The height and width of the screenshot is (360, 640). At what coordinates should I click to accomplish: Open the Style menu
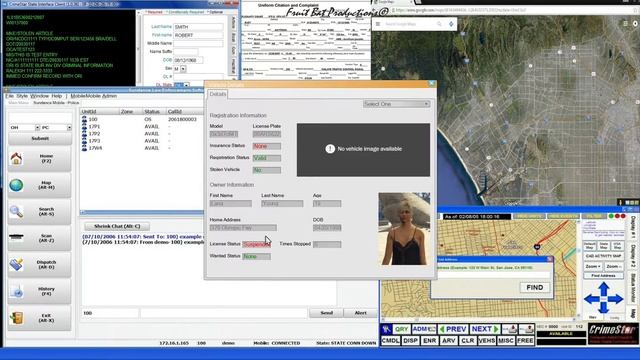[22, 96]
